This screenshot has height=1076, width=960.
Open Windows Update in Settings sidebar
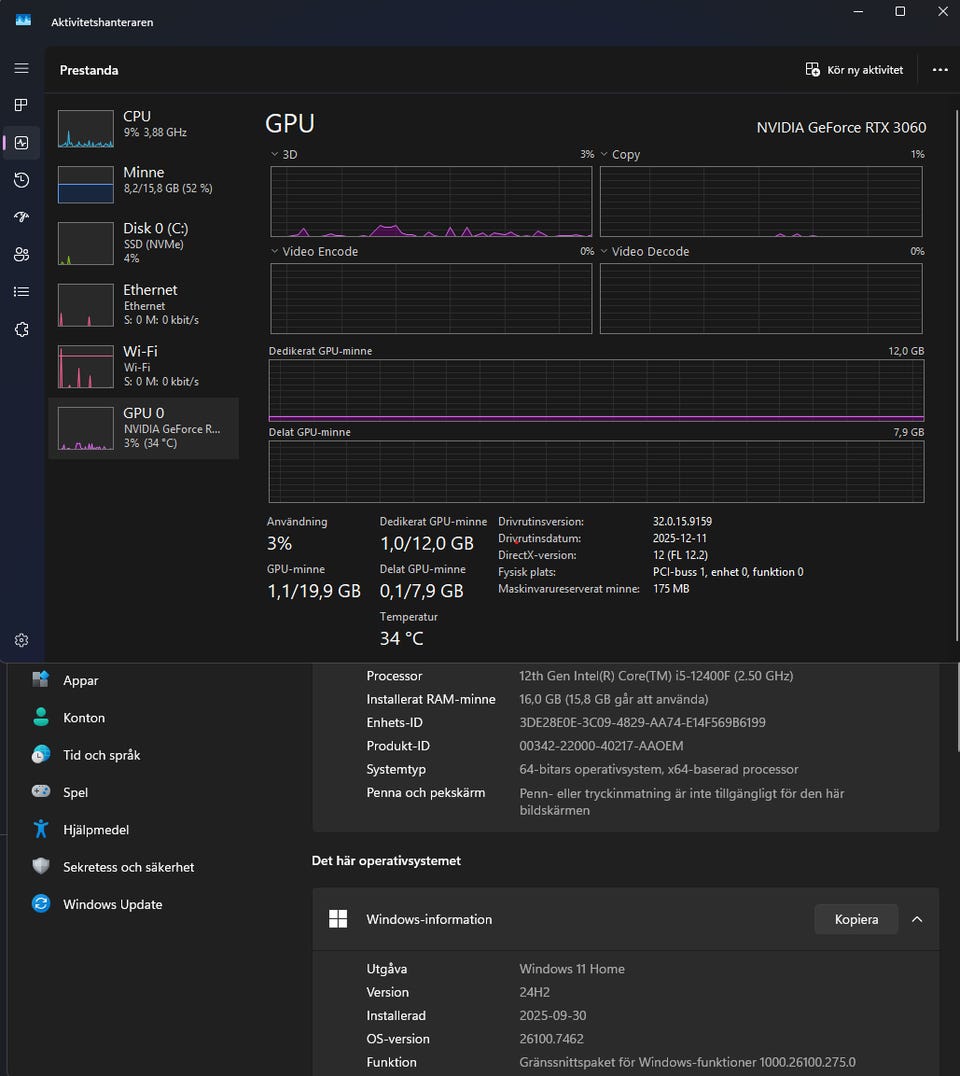[112, 904]
